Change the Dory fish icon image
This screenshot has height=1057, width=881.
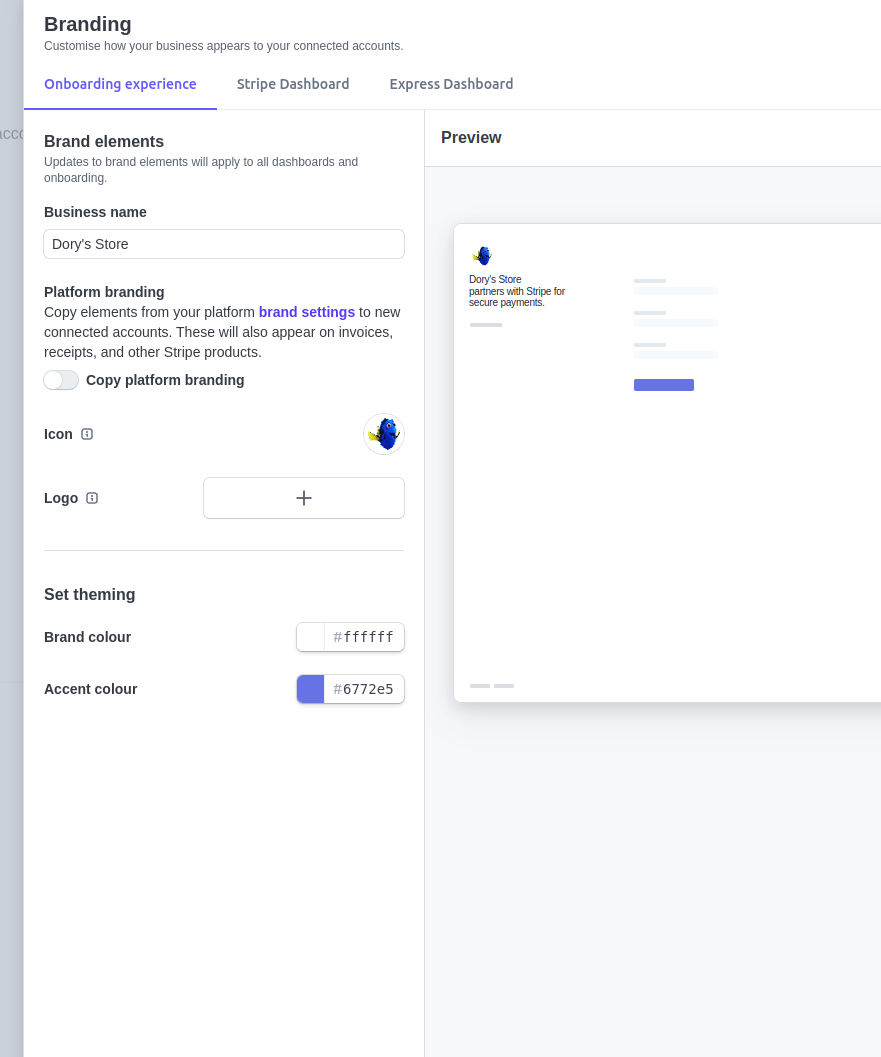pos(384,434)
